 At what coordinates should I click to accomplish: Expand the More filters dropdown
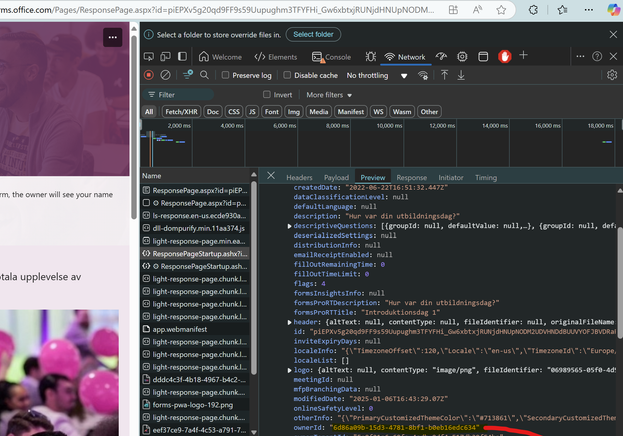click(x=330, y=95)
